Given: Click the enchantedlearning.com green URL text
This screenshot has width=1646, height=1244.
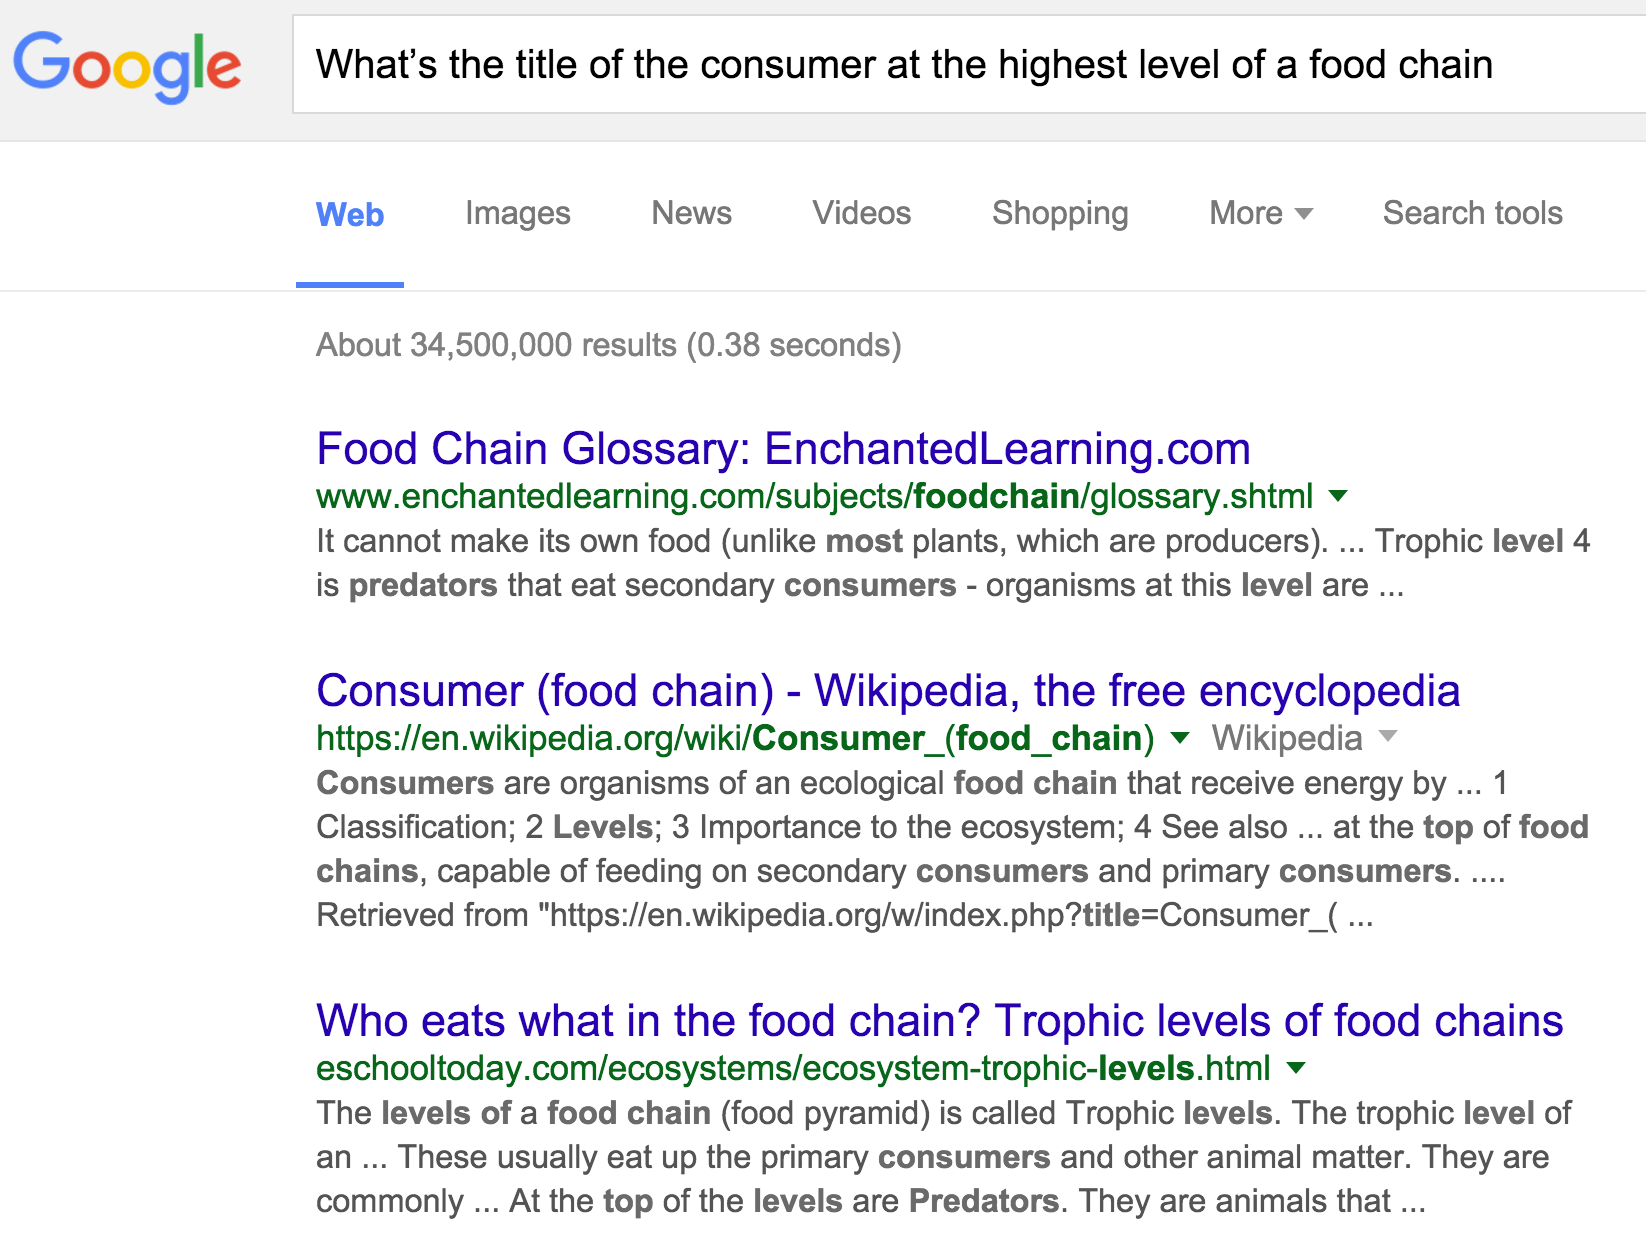Looking at the screenshot, I should point(813,496).
